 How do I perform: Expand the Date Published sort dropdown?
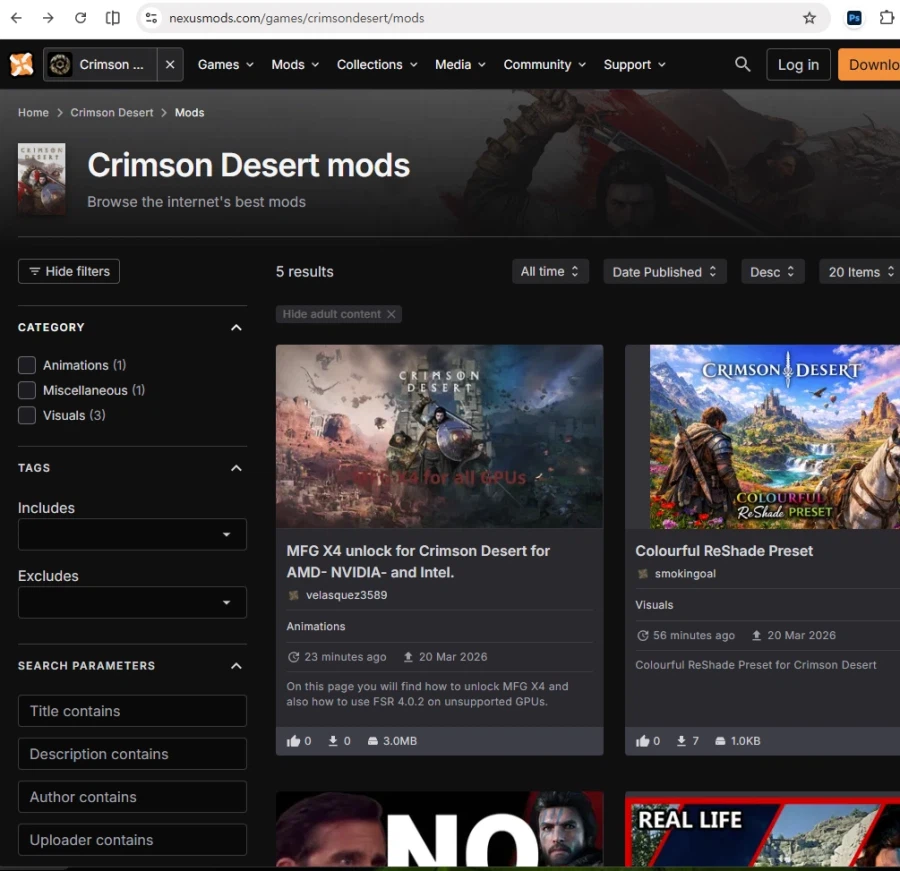pyautogui.click(x=665, y=272)
